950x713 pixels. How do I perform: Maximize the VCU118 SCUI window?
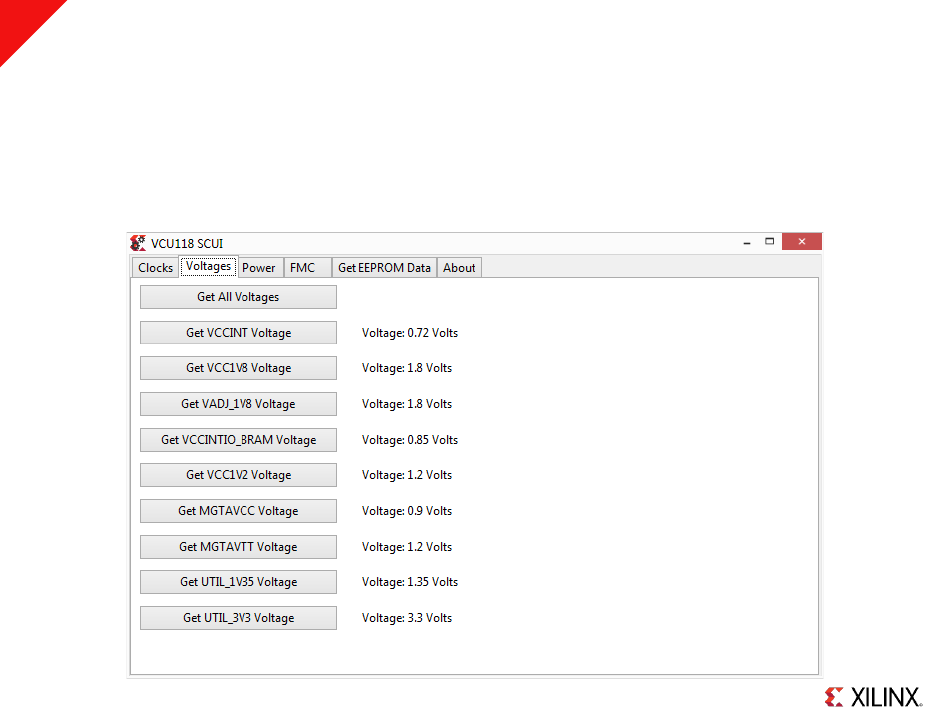tap(769, 242)
